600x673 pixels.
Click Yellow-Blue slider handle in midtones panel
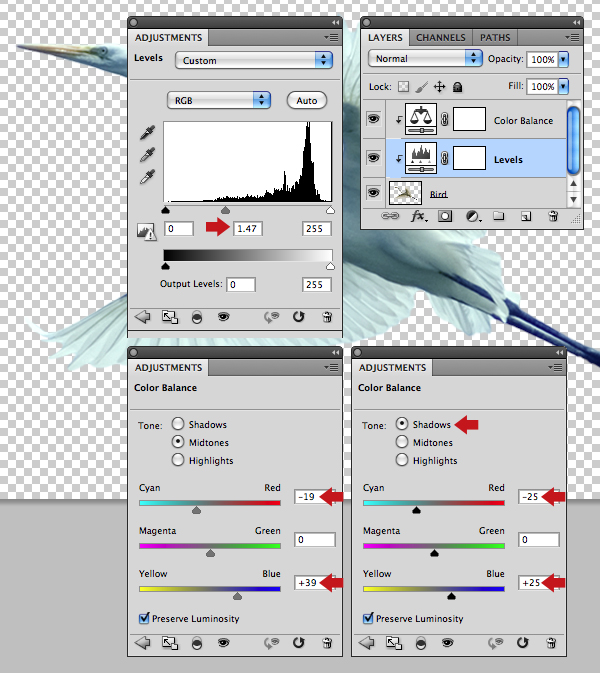coord(237,596)
